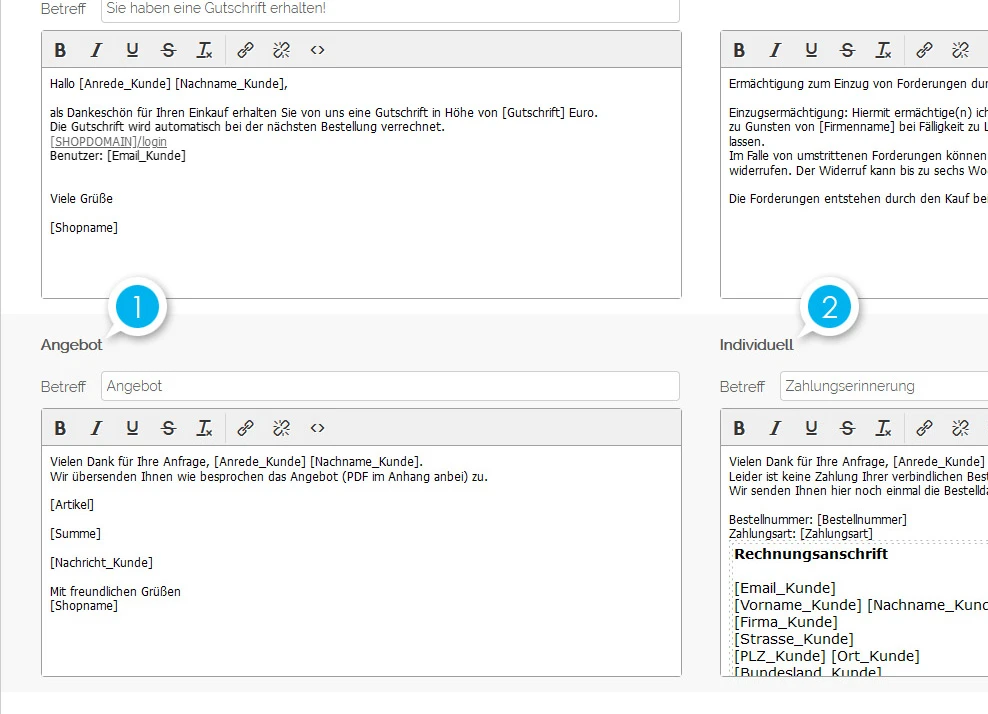The image size is (988, 714).
Task: Click Bold icon in Gutschrift editor toolbar
Action: point(60,50)
